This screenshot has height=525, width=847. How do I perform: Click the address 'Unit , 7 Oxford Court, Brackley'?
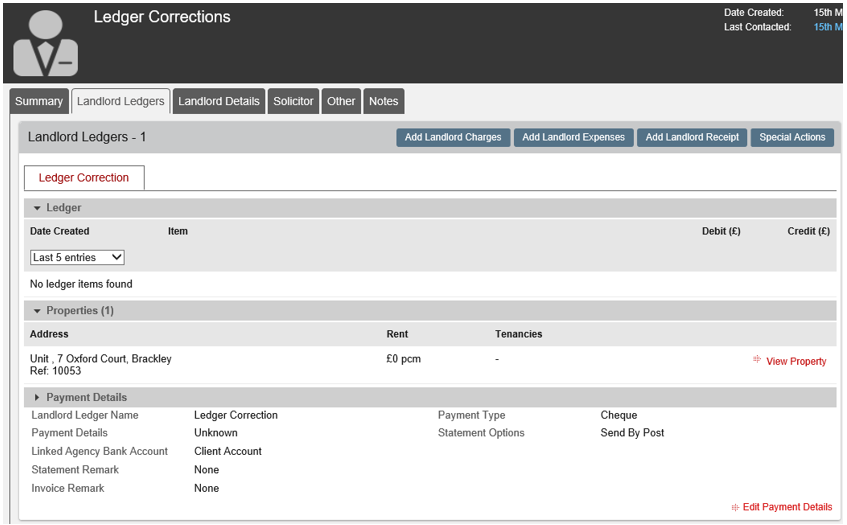(x=100, y=359)
